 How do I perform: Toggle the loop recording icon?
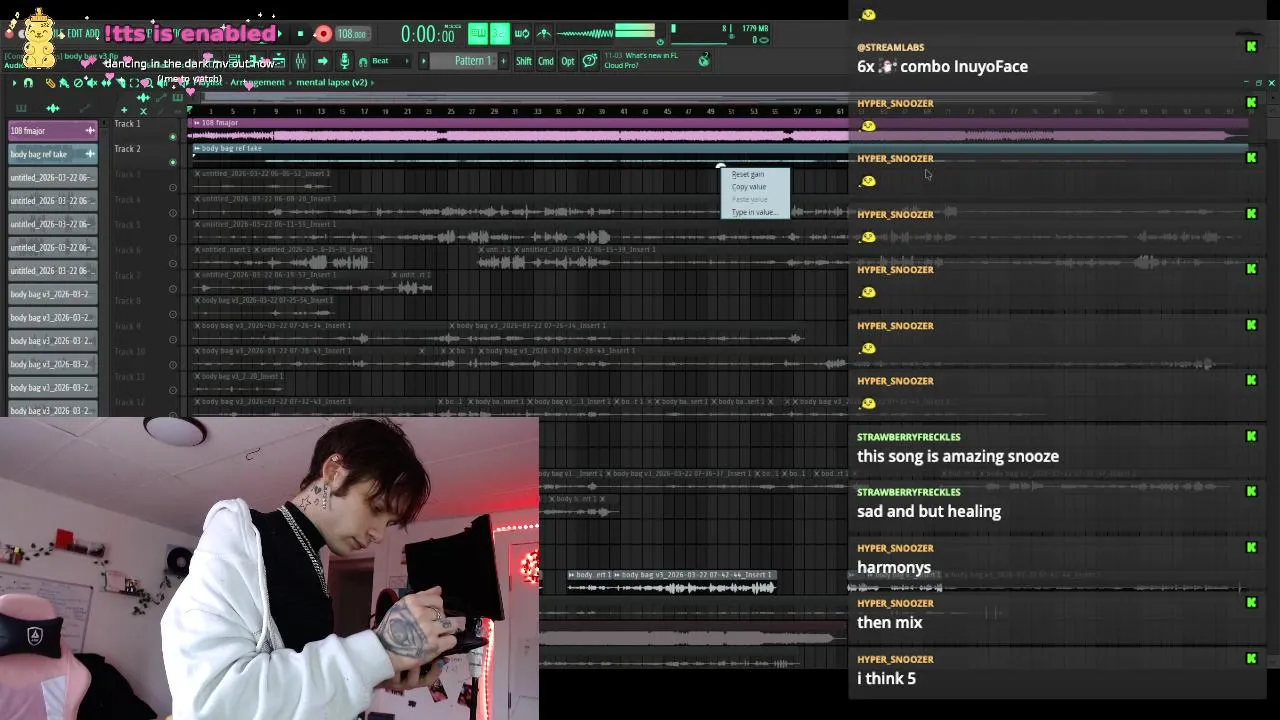522,34
